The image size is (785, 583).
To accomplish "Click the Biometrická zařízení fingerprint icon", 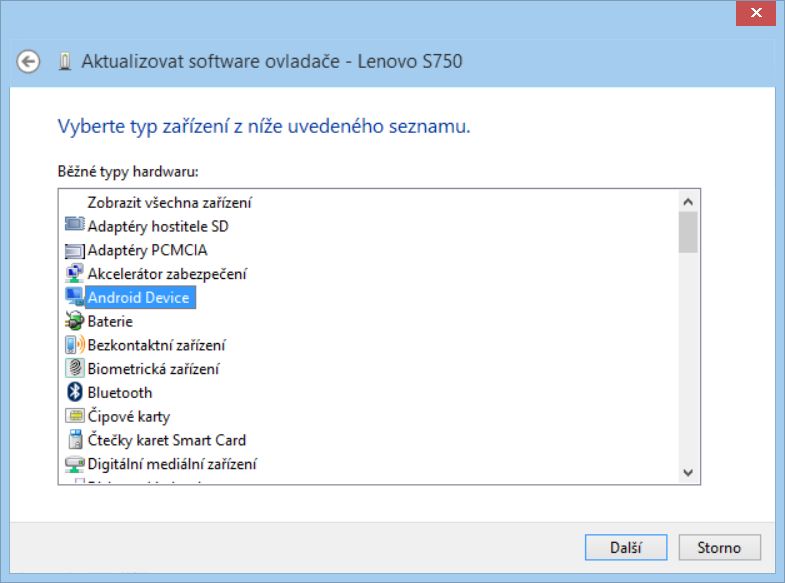I will [75, 368].
